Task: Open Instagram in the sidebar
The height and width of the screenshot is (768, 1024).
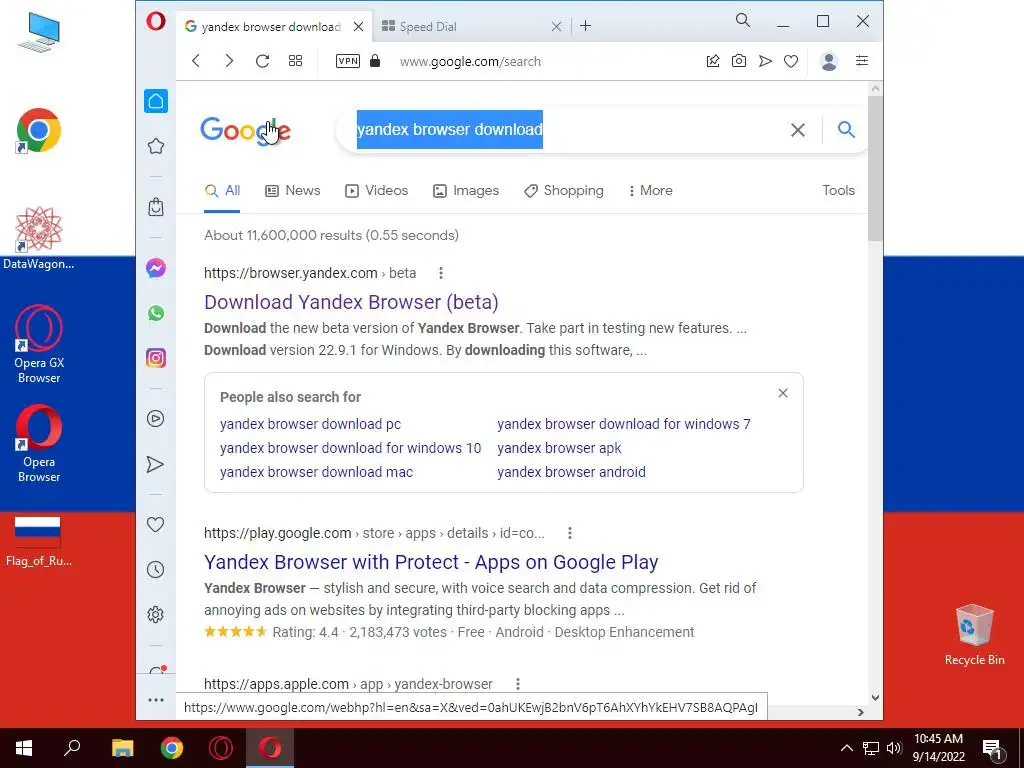Action: click(x=155, y=358)
